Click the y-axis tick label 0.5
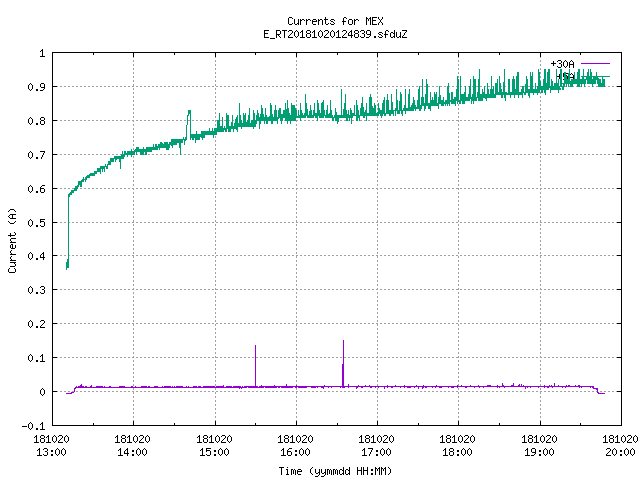The image size is (640, 480). (36, 223)
